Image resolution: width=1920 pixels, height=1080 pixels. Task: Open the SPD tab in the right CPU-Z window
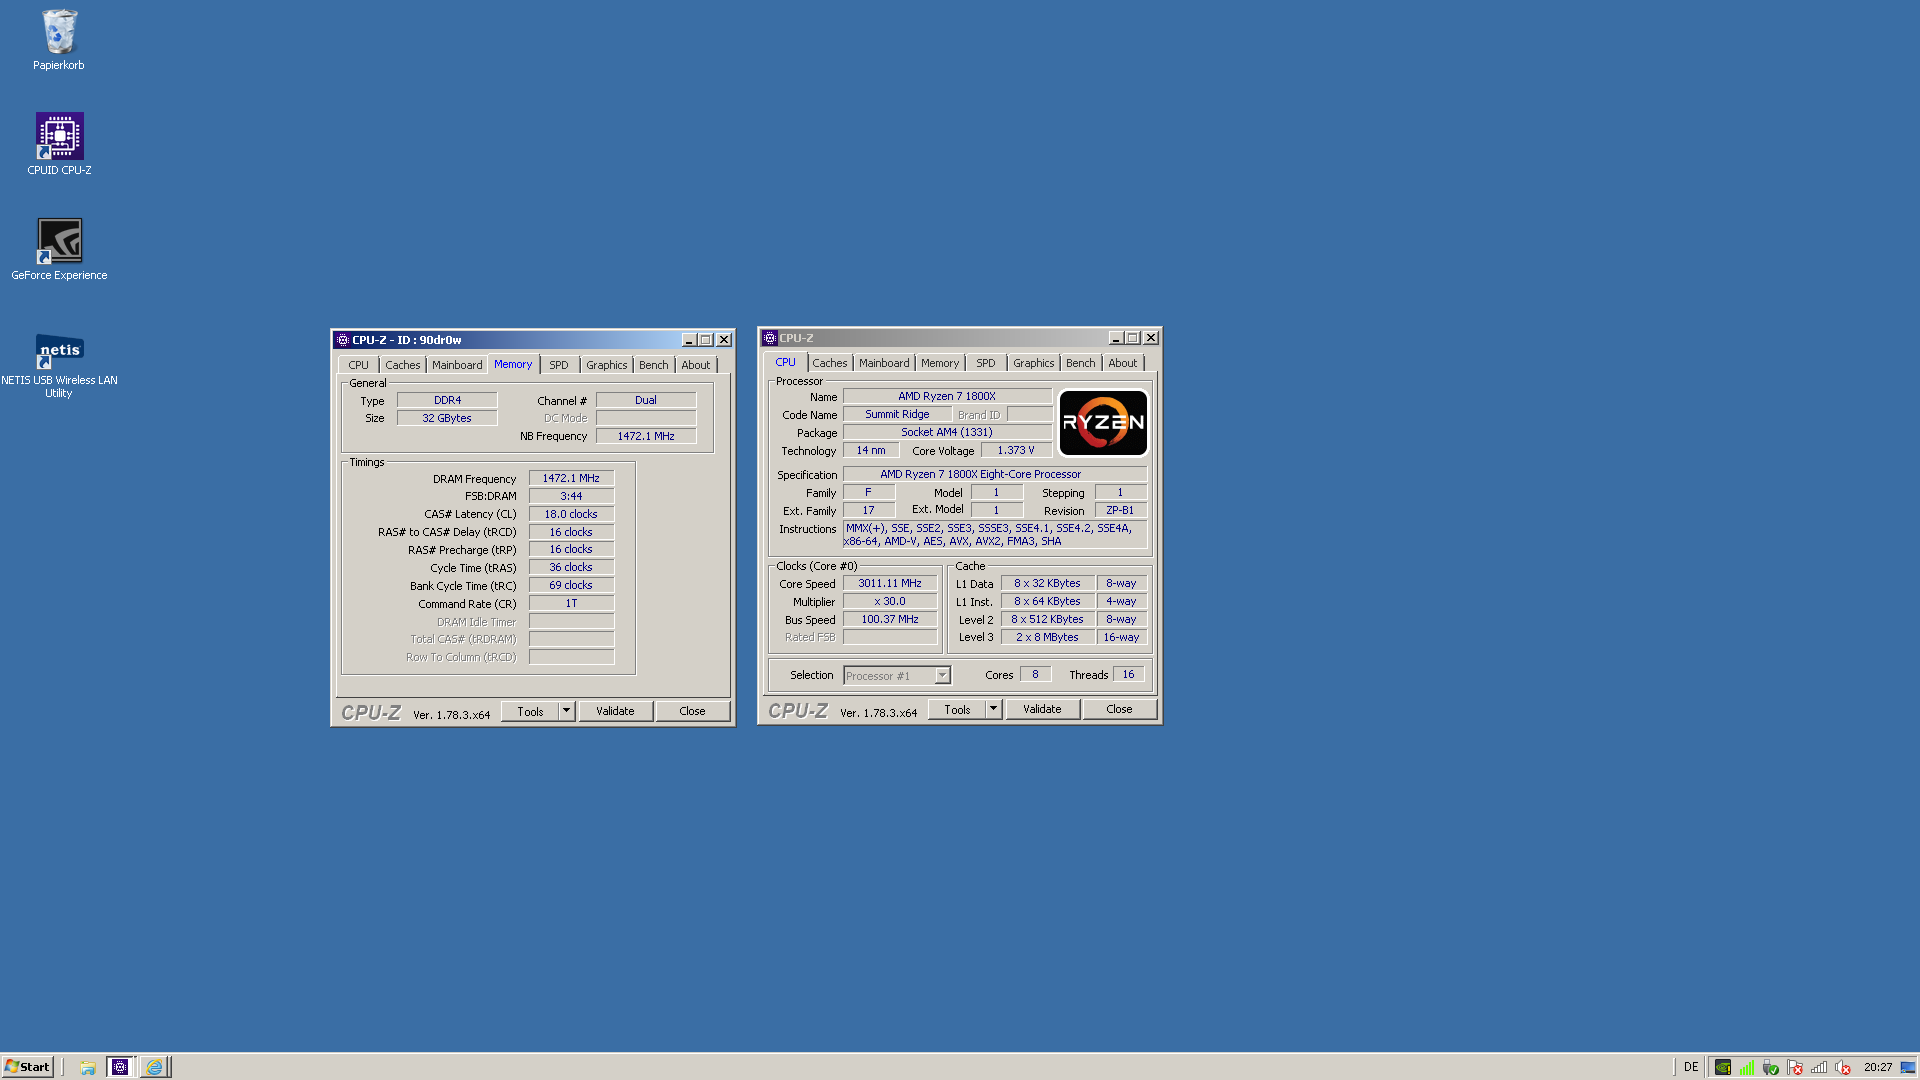pyautogui.click(x=985, y=363)
